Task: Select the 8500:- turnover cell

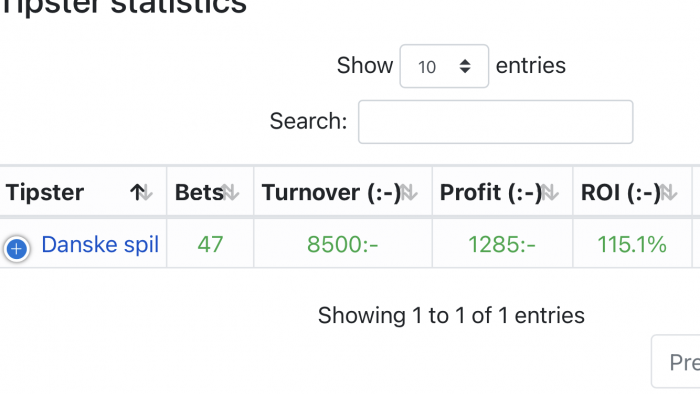Action: 343,244
